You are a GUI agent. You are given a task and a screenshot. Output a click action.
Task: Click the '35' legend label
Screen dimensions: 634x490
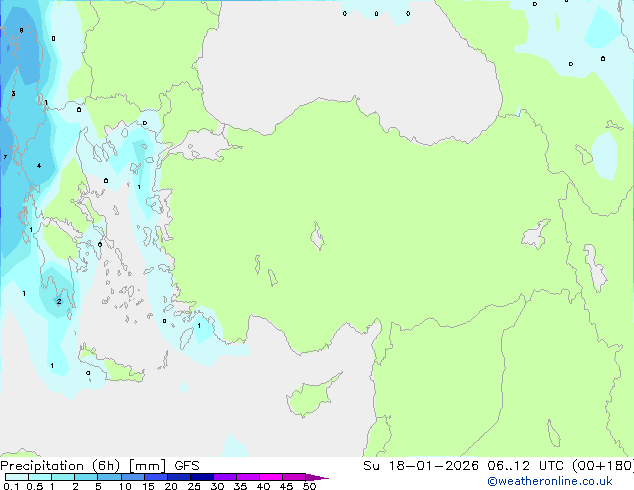pyautogui.click(x=240, y=486)
